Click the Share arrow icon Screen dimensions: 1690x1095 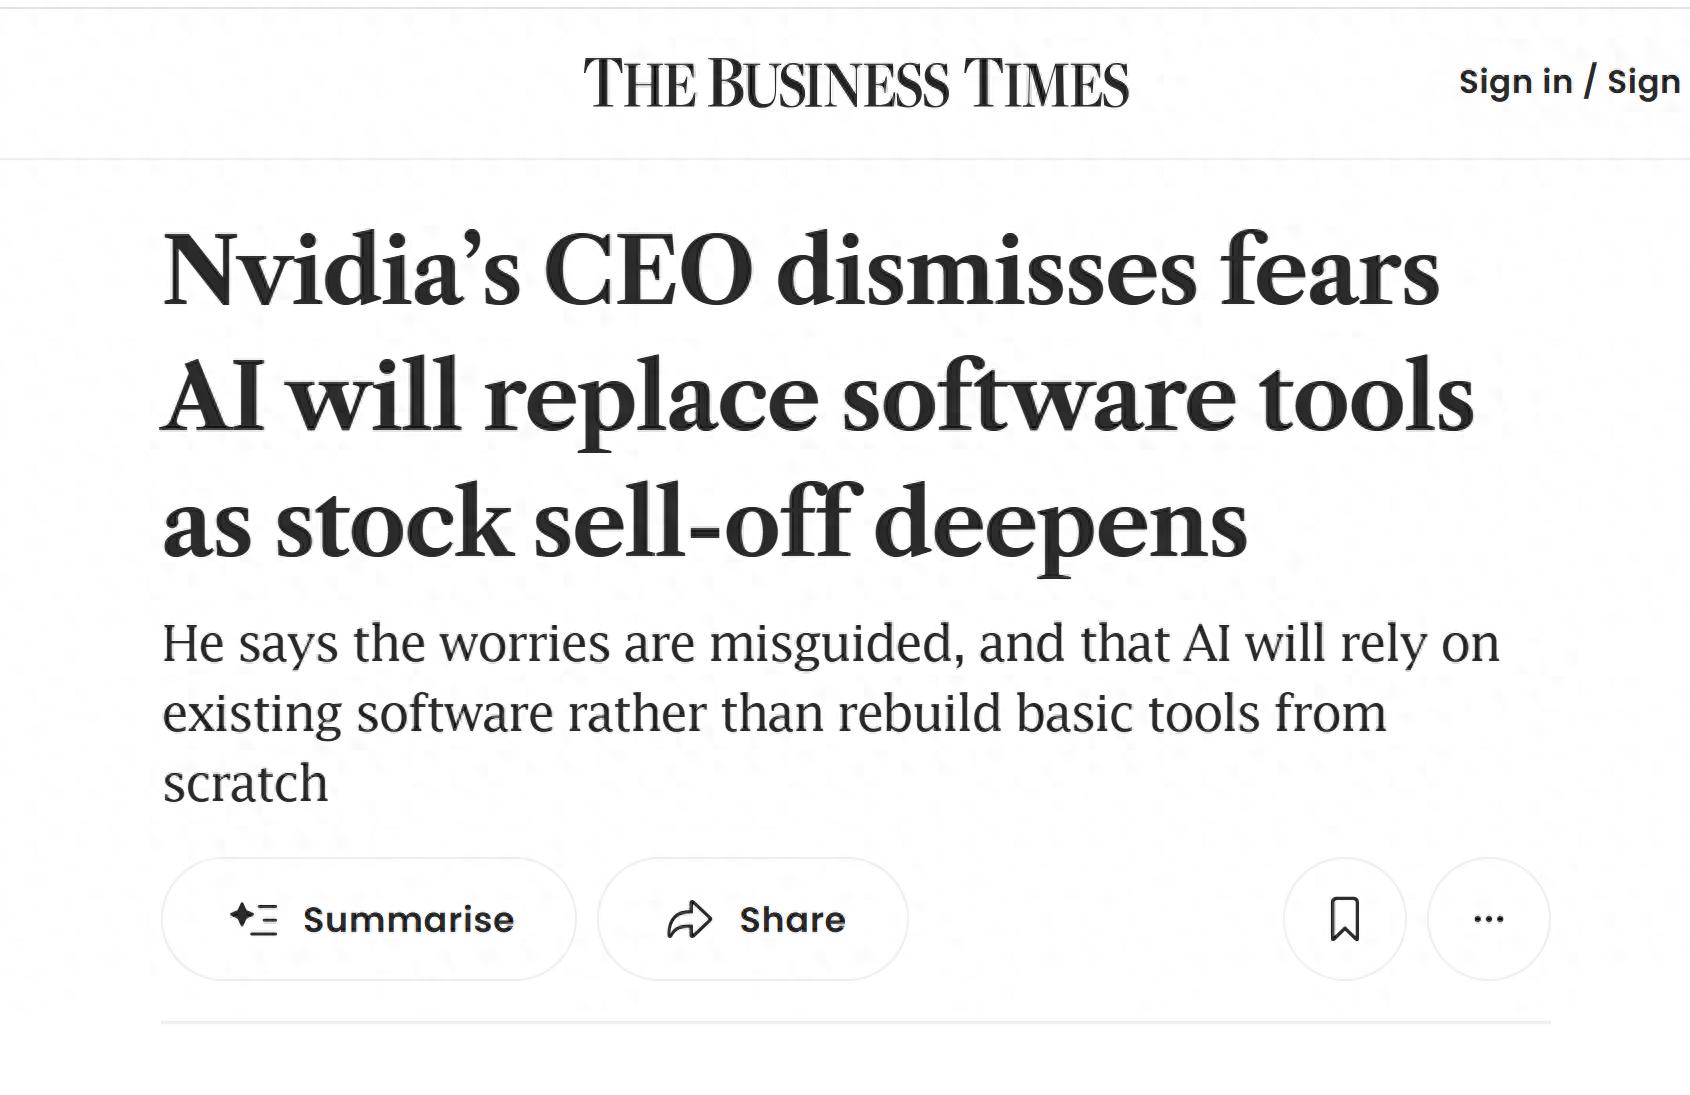[689, 919]
